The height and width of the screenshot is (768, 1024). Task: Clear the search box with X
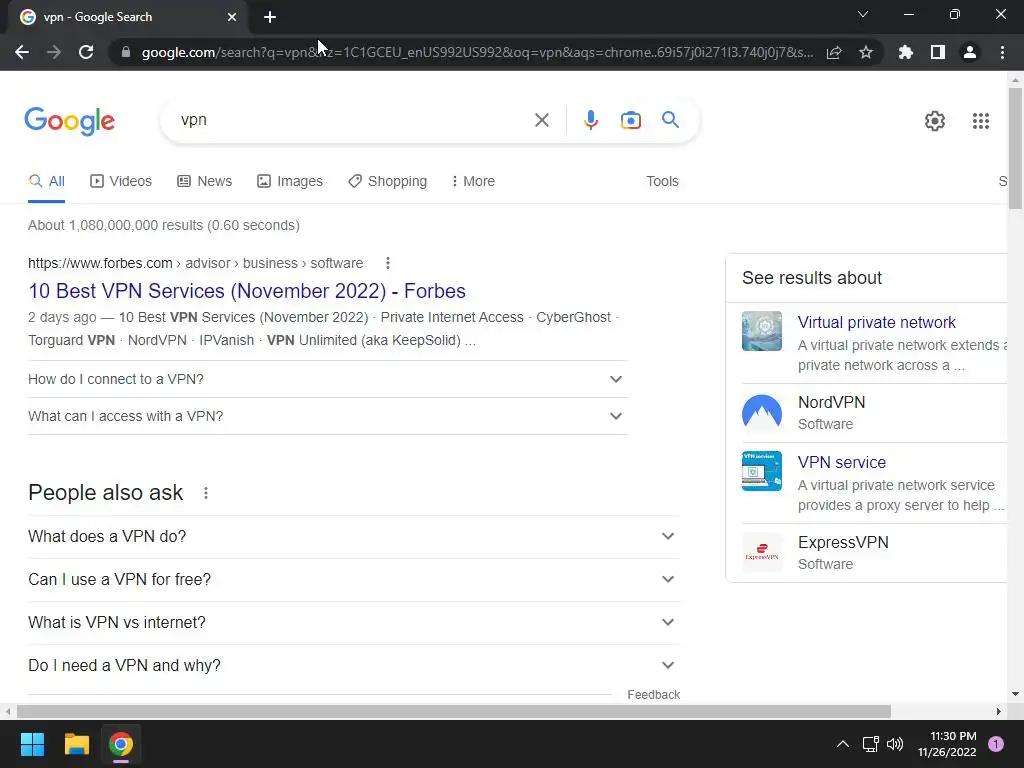541,120
